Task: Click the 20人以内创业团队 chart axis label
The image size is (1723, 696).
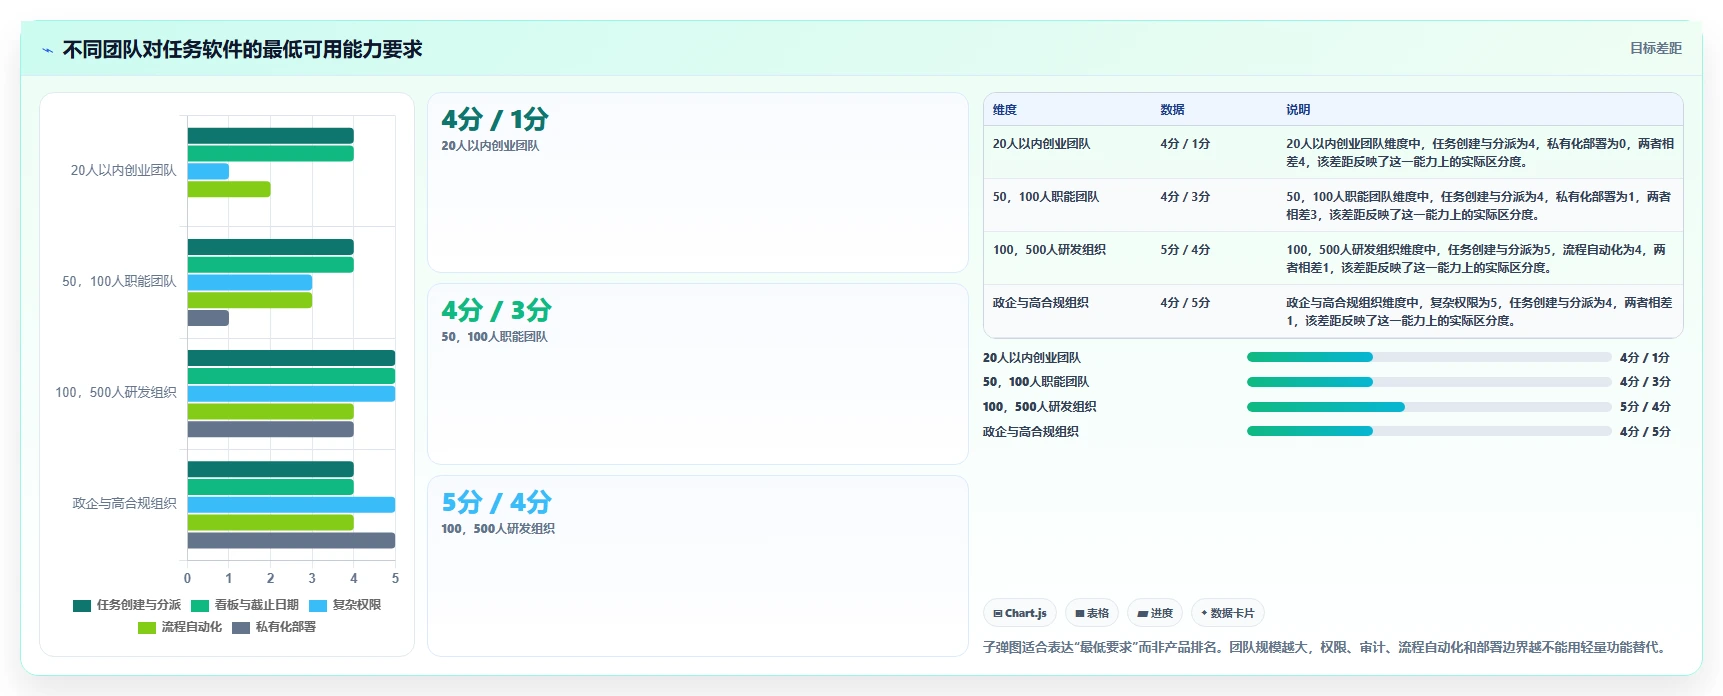Action: [123, 171]
